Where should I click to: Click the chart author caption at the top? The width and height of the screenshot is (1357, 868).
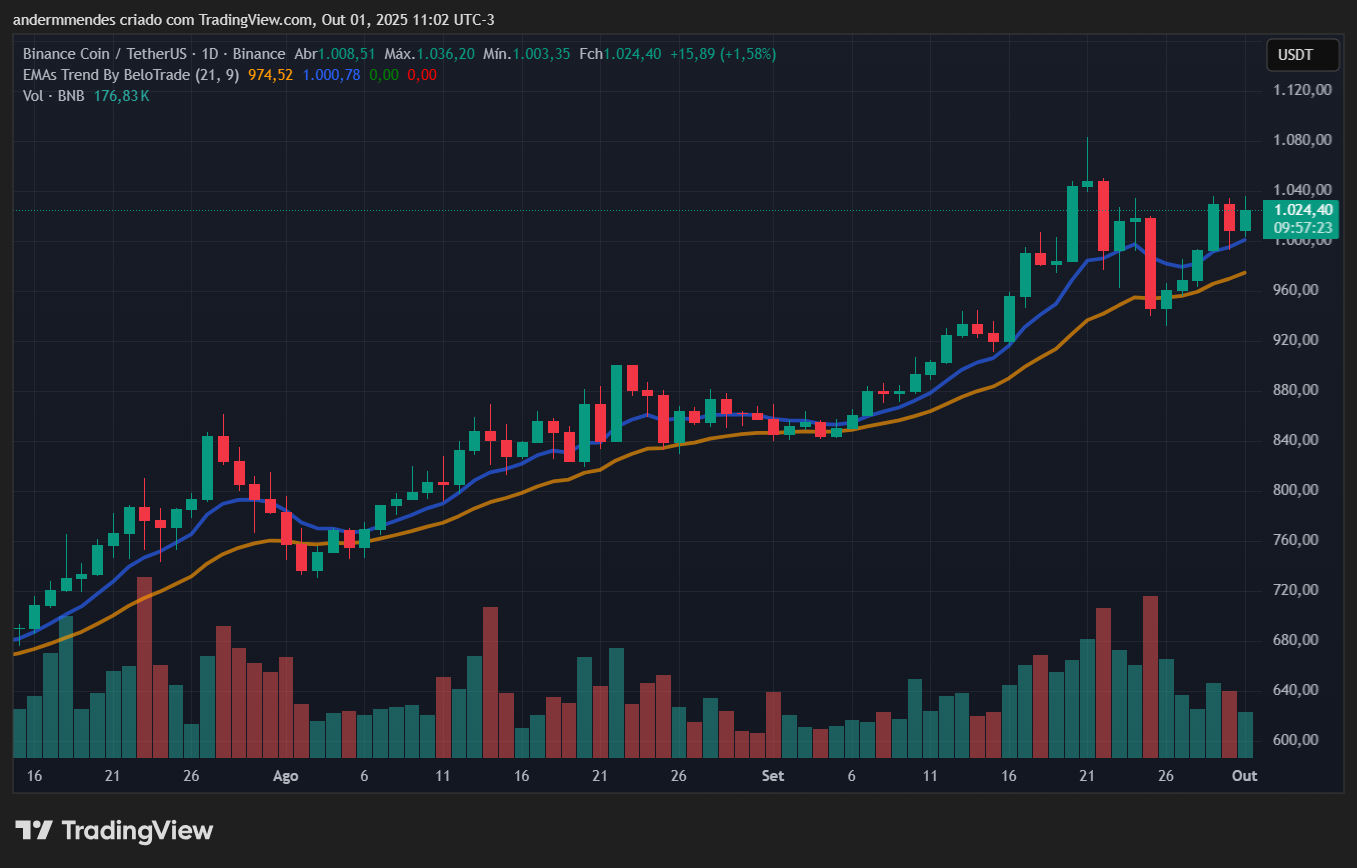(253, 20)
